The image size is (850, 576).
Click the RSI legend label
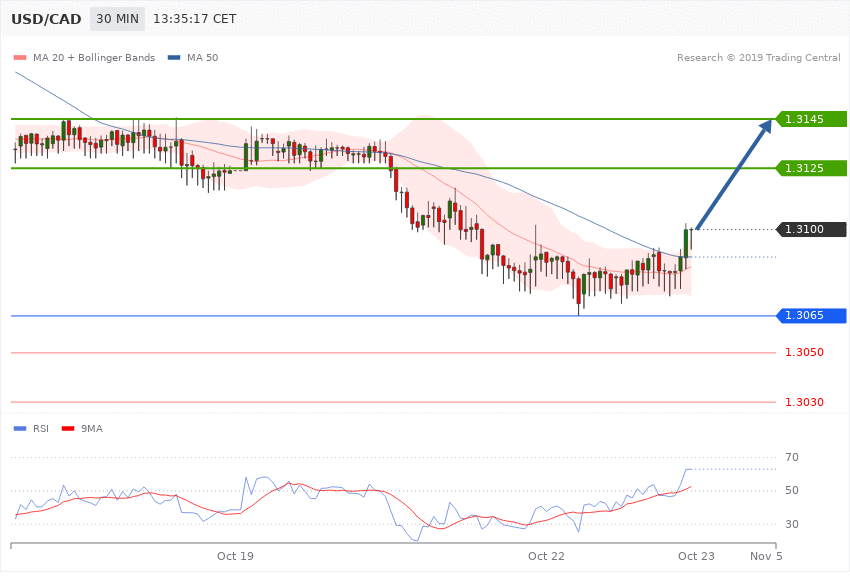41,429
